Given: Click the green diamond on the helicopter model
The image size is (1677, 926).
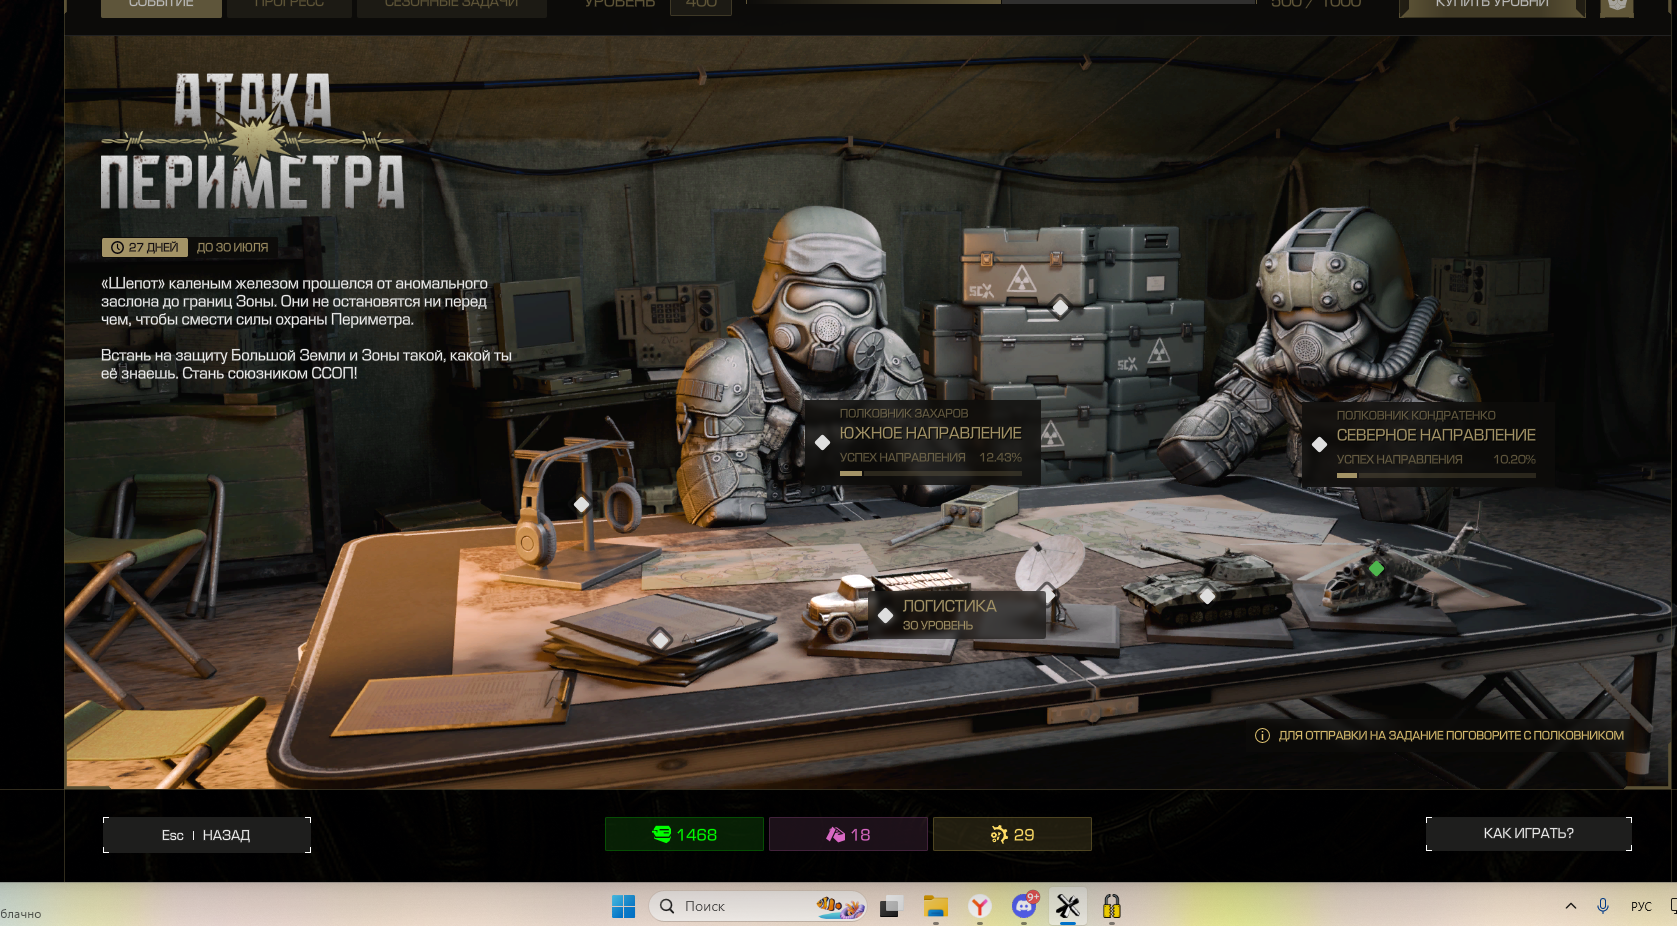Looking at the screenshot, I should [1376, 568].
